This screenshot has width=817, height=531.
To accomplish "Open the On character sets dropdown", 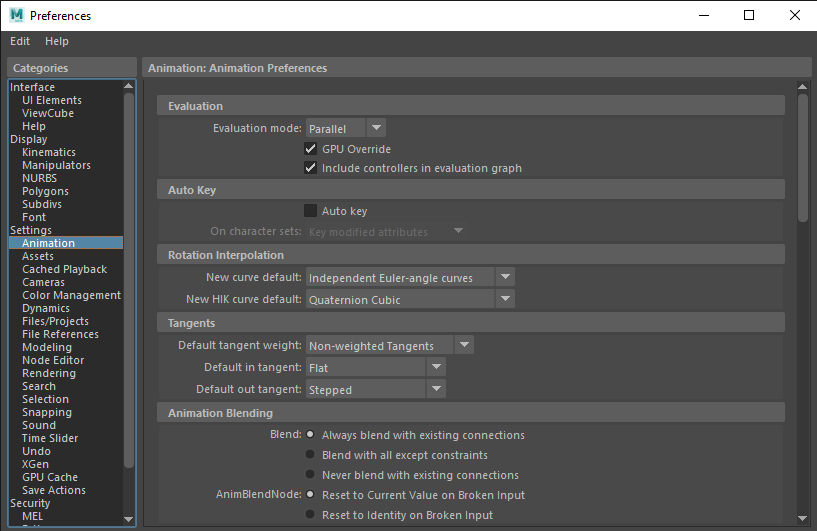I will point(386,231).
